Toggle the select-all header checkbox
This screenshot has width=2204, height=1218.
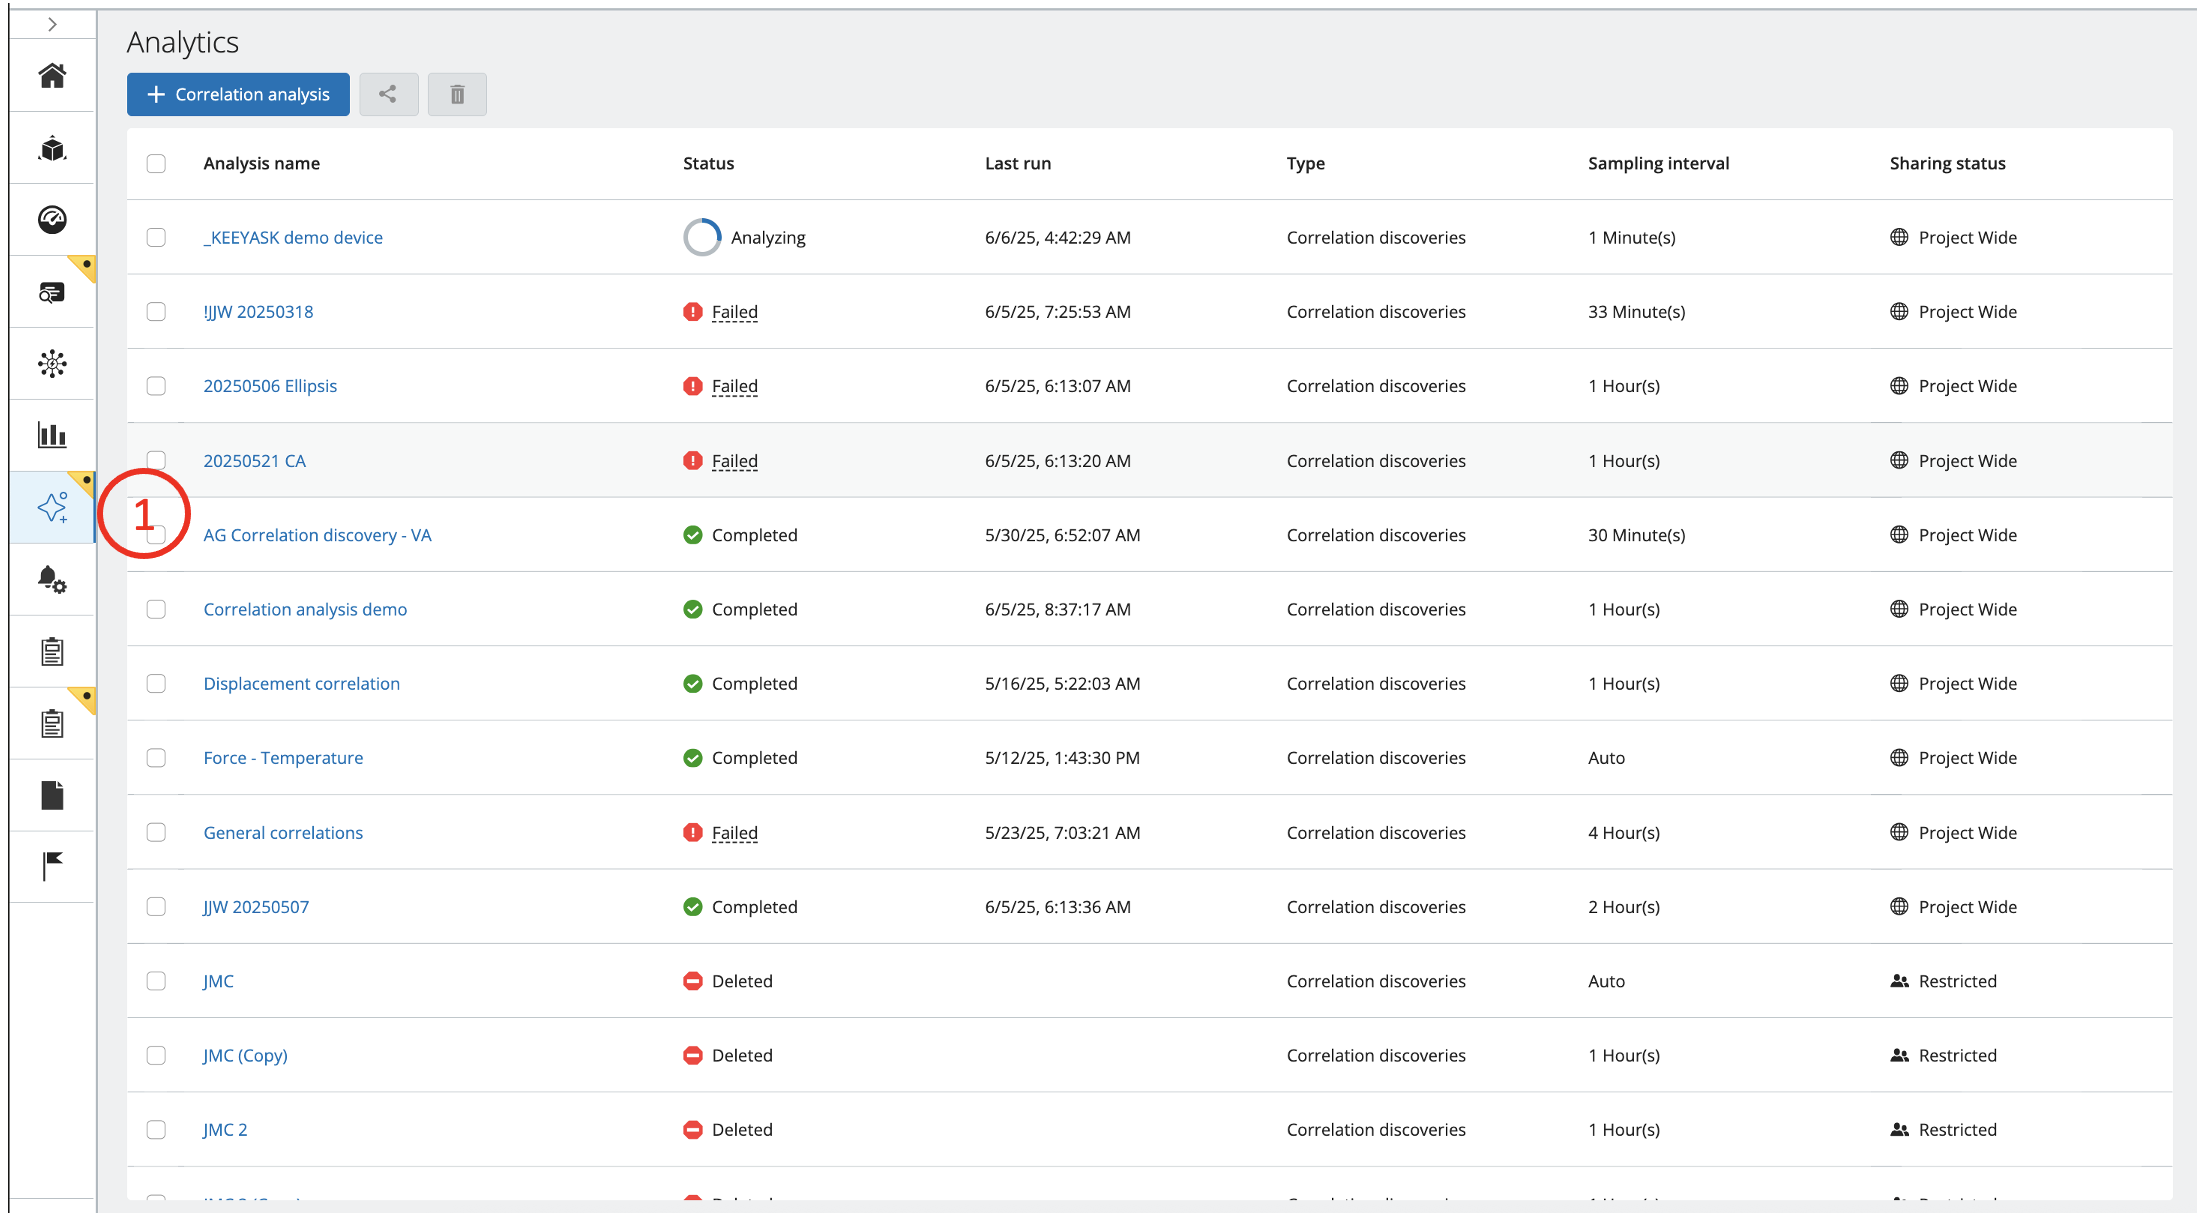pyautogui.click(x=156, y=163)
